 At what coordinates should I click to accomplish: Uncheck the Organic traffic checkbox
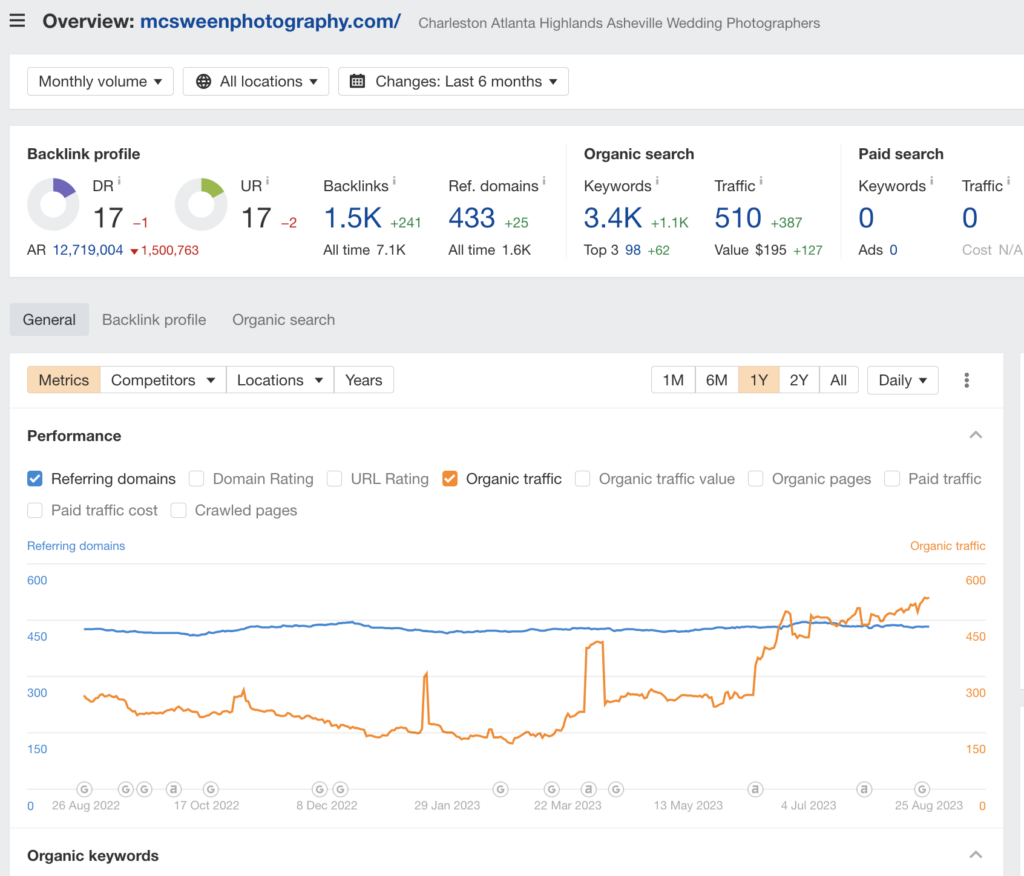[x=449, y=479]
